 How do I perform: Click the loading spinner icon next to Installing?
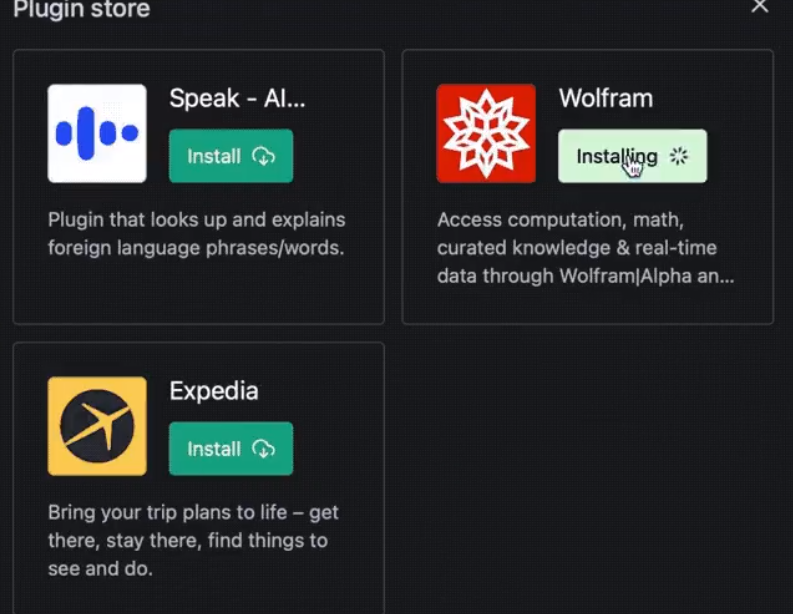pyautogui.click(x=679, y=156)
